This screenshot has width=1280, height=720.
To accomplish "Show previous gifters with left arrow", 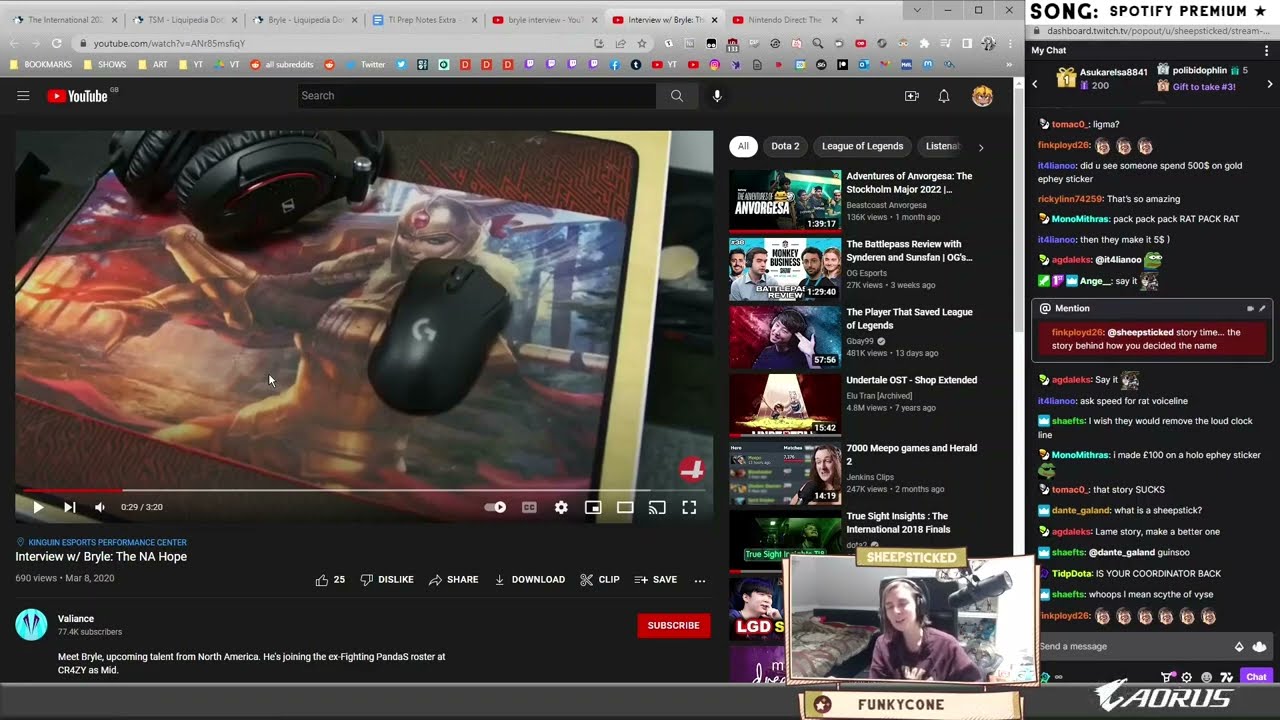I will pos(1035,84).
